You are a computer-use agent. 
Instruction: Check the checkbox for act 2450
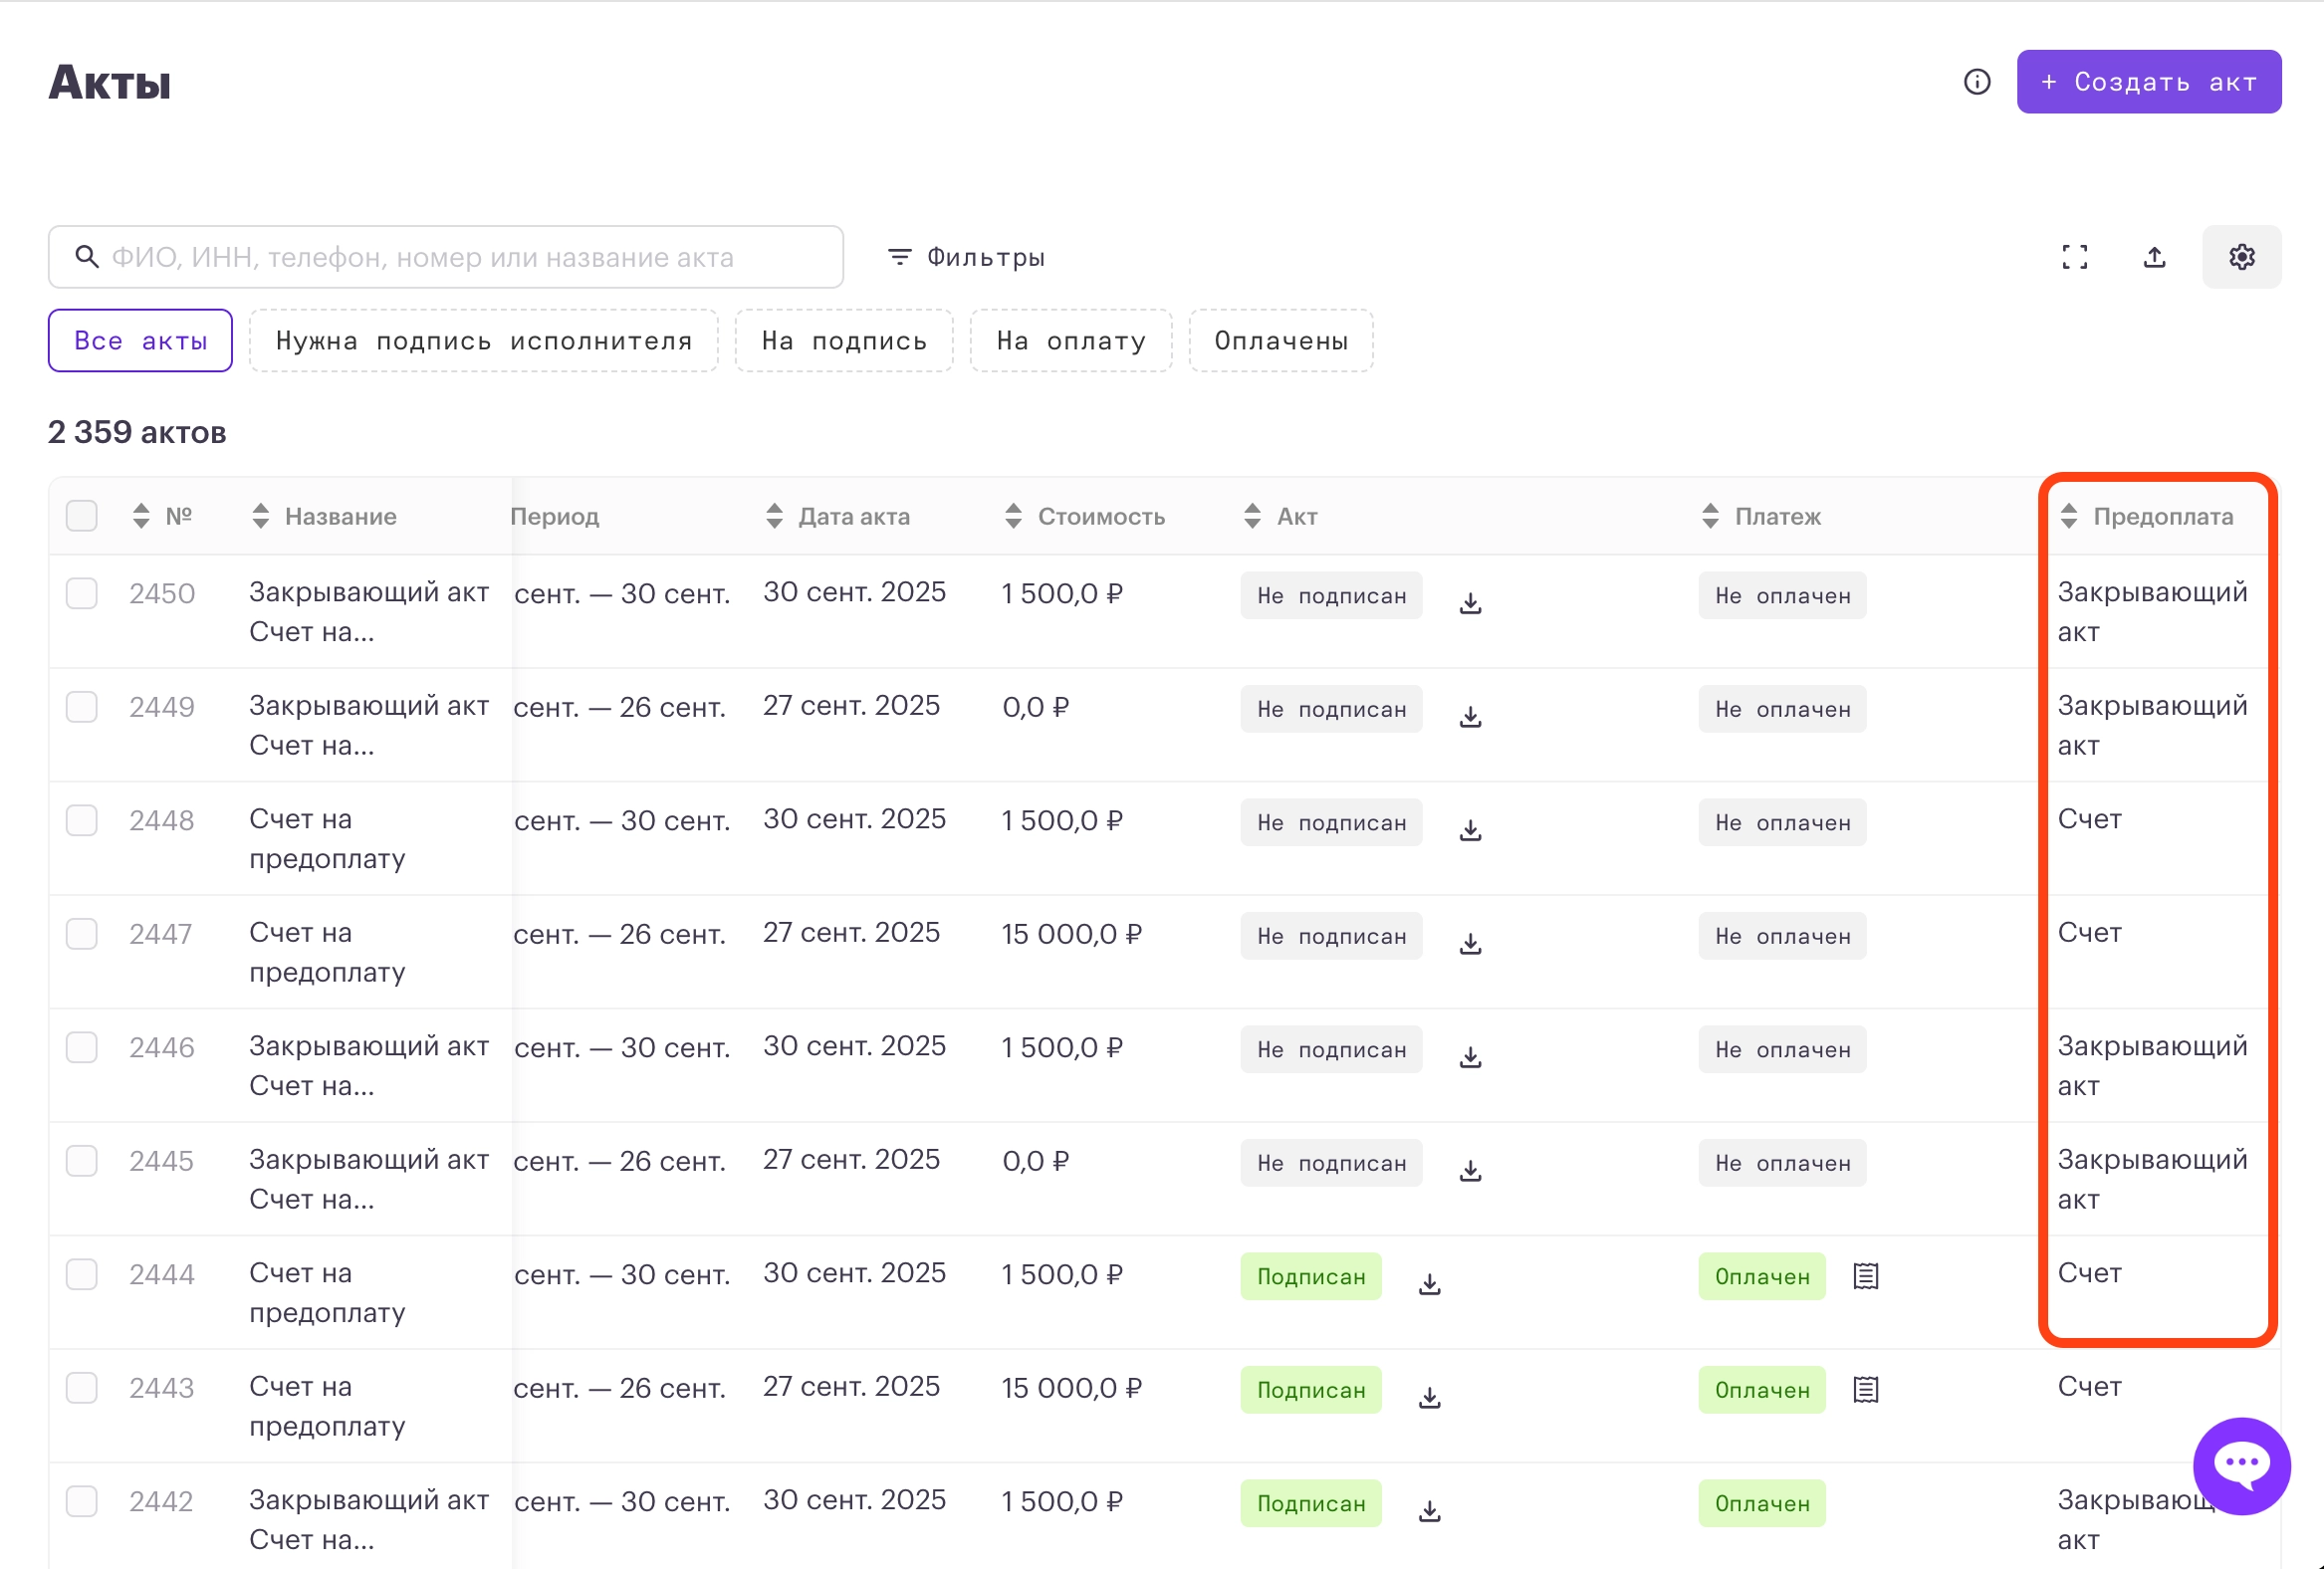[82, 593]
